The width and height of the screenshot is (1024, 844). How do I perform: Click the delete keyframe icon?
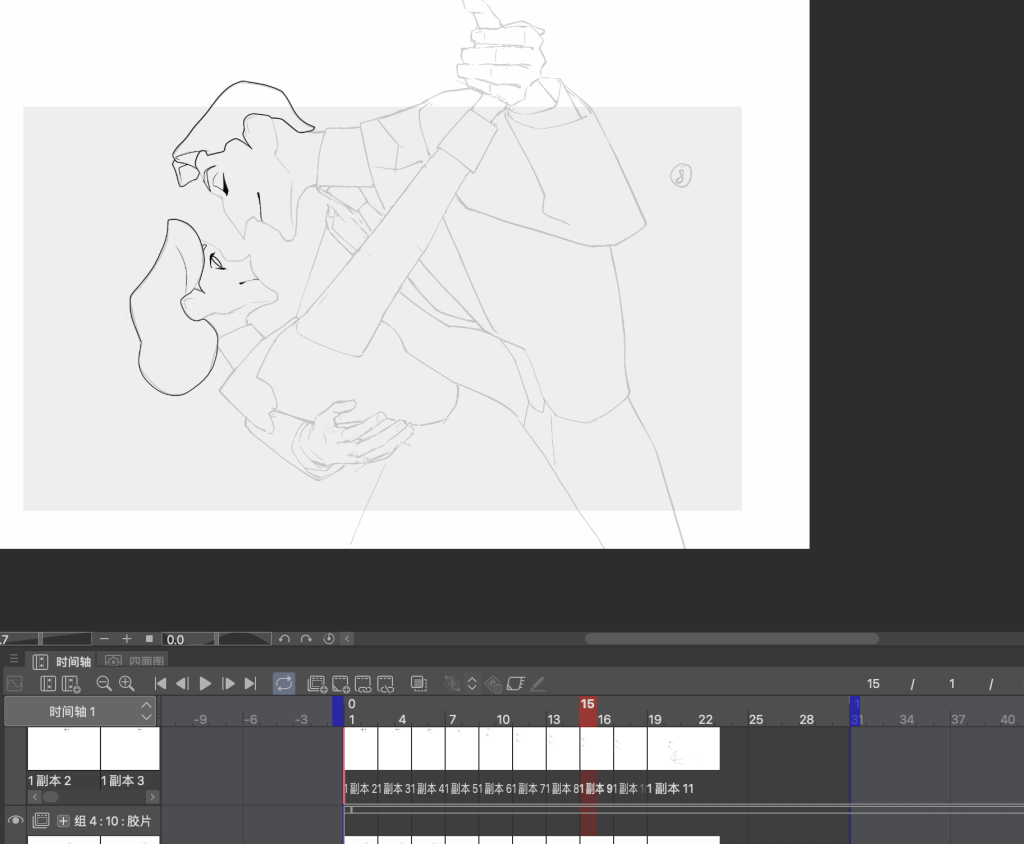coord(494,684)
